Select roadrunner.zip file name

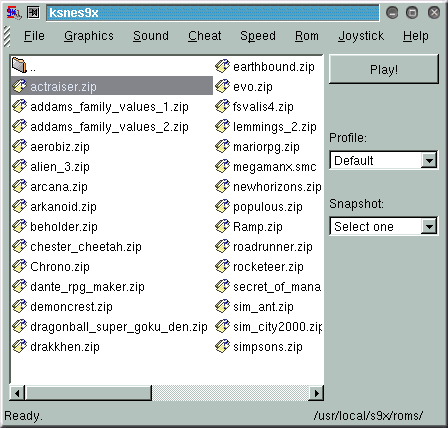[x=273, y=247]
